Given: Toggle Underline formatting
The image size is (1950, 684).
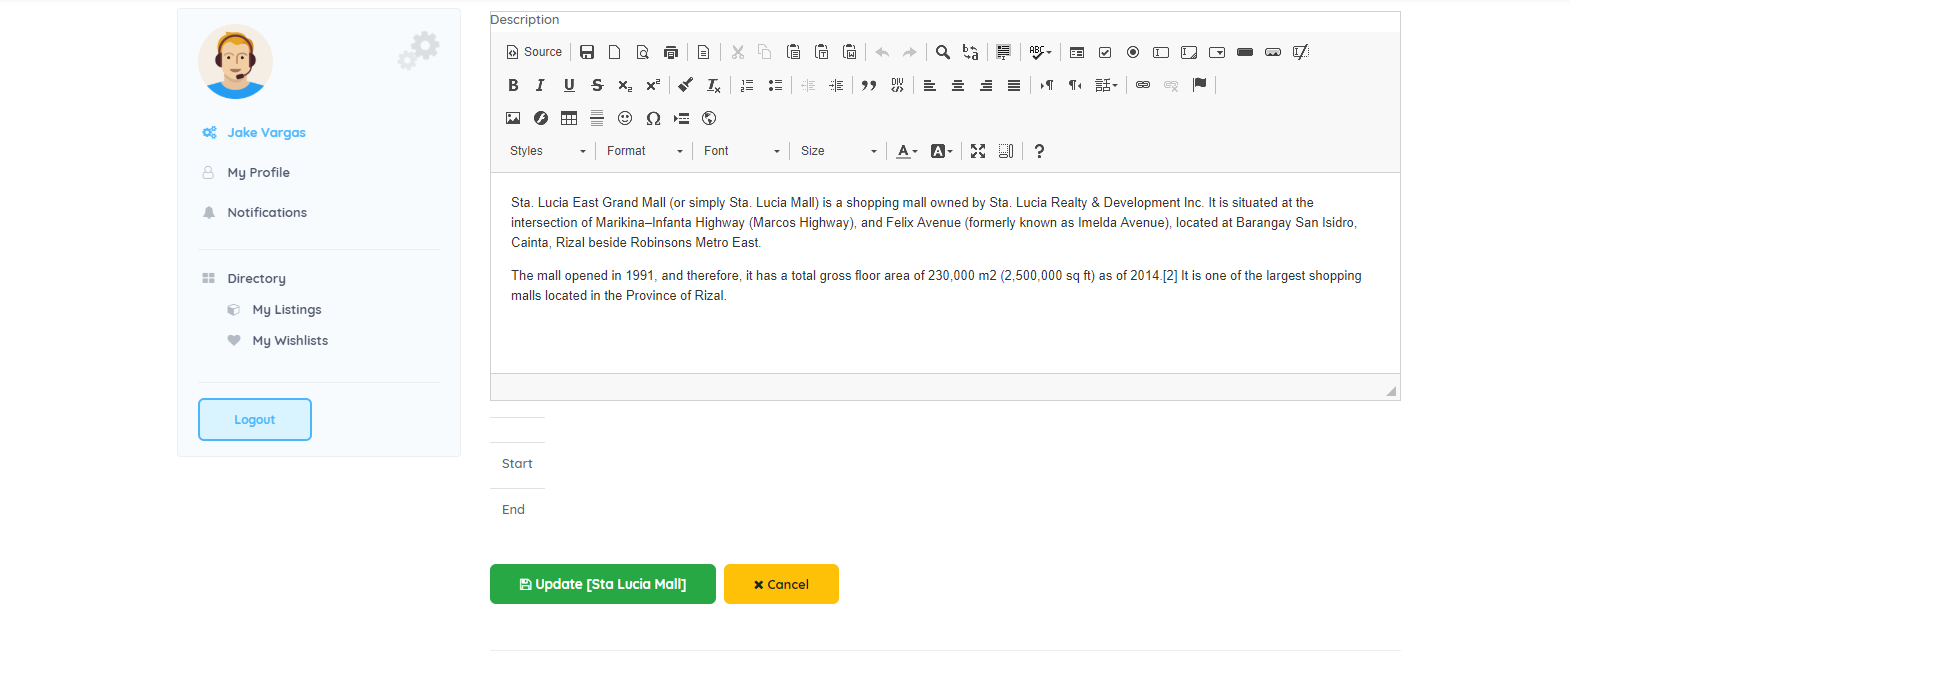Looking at the screenshot, I should tap(569, 85).
